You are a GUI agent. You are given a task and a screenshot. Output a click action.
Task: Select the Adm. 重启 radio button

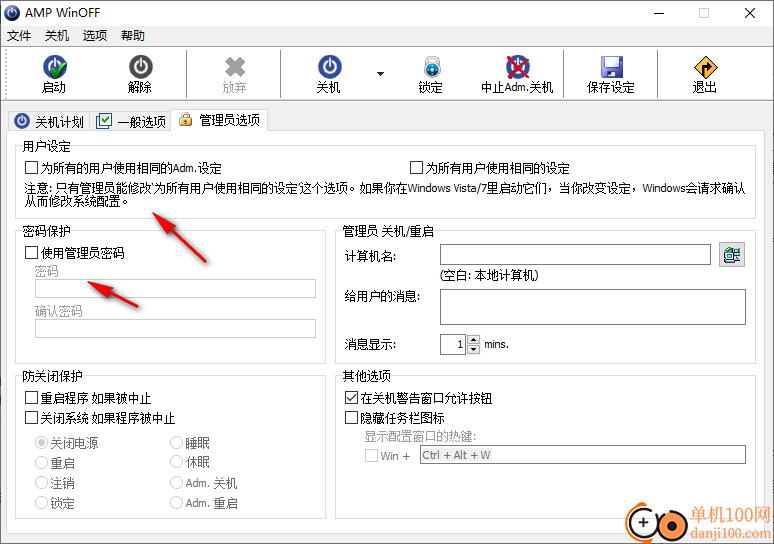pos(177,503)
